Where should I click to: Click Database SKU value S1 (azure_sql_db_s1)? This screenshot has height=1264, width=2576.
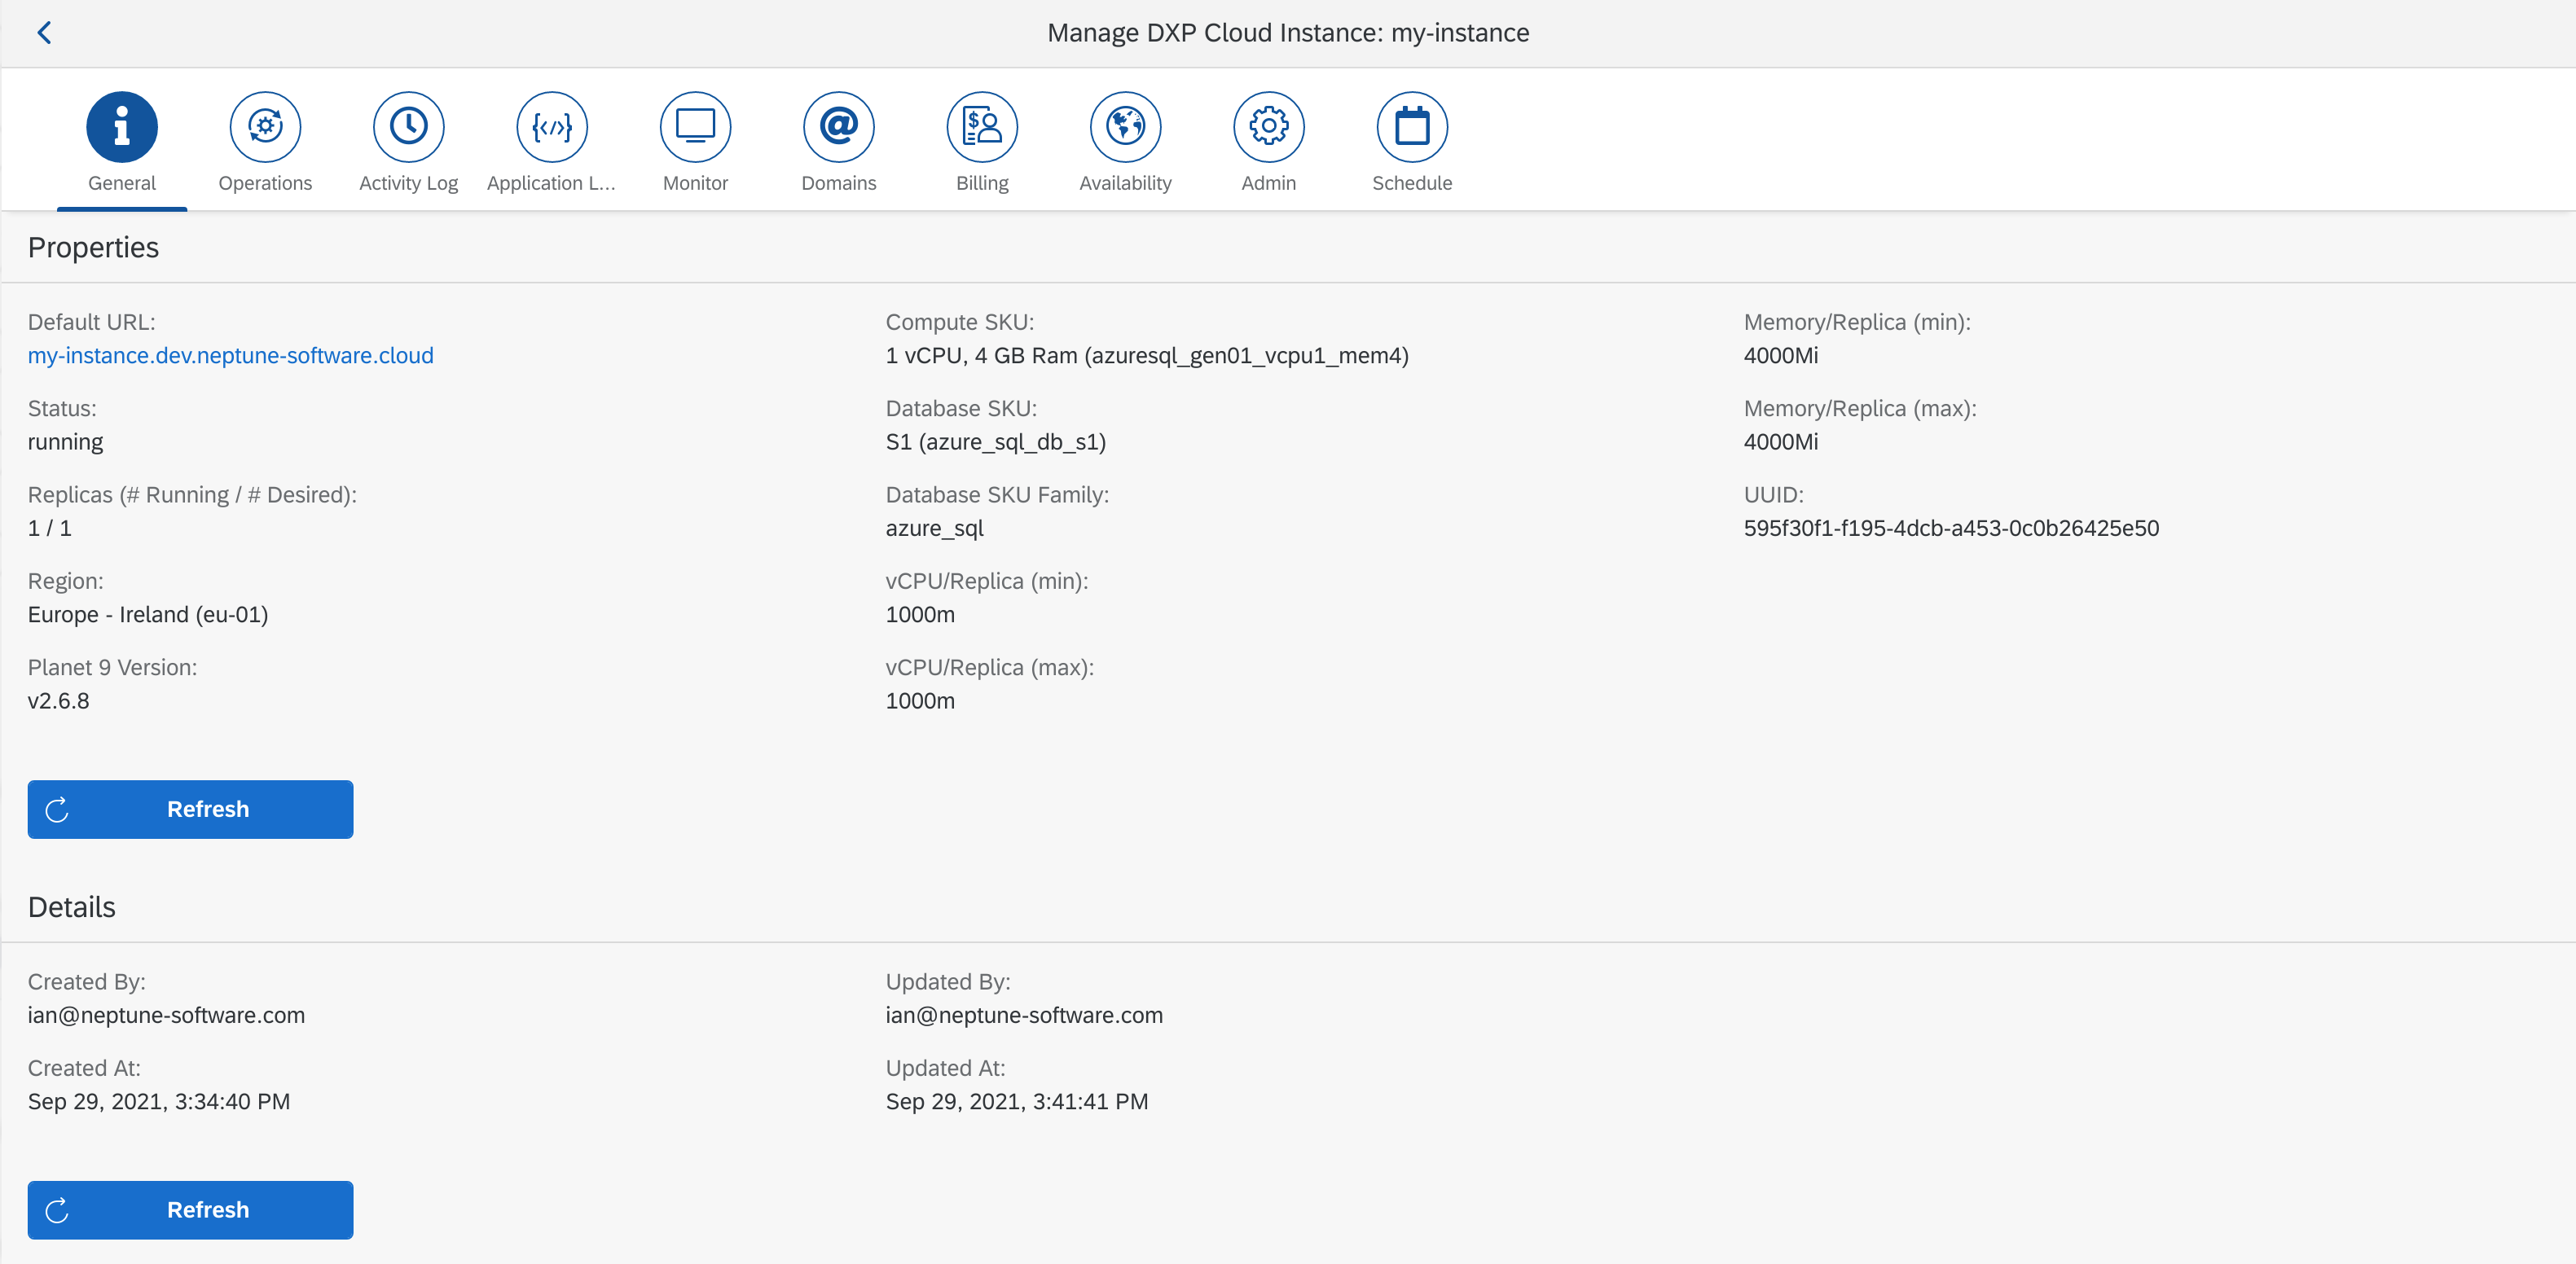click(x=996, y=442)
